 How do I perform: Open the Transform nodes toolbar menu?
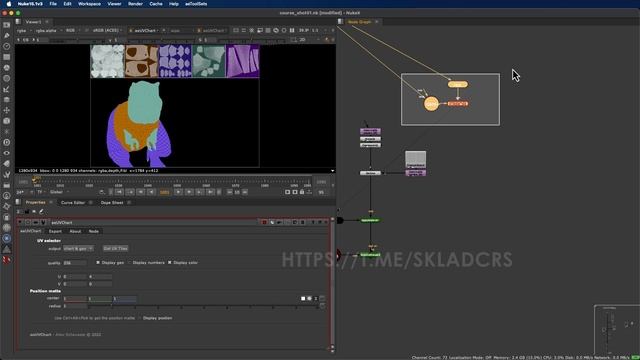[7, 110]
